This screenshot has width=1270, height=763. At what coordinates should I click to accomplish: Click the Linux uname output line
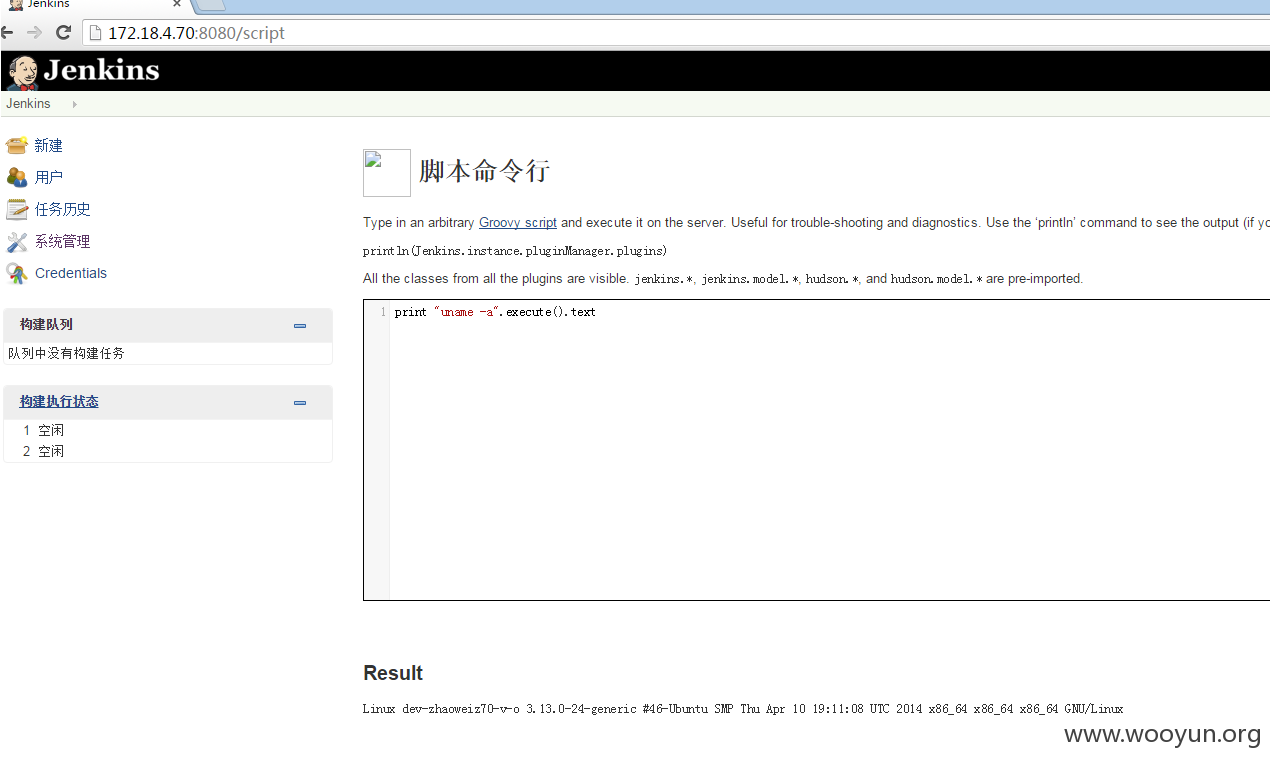(x=743, y=709)
